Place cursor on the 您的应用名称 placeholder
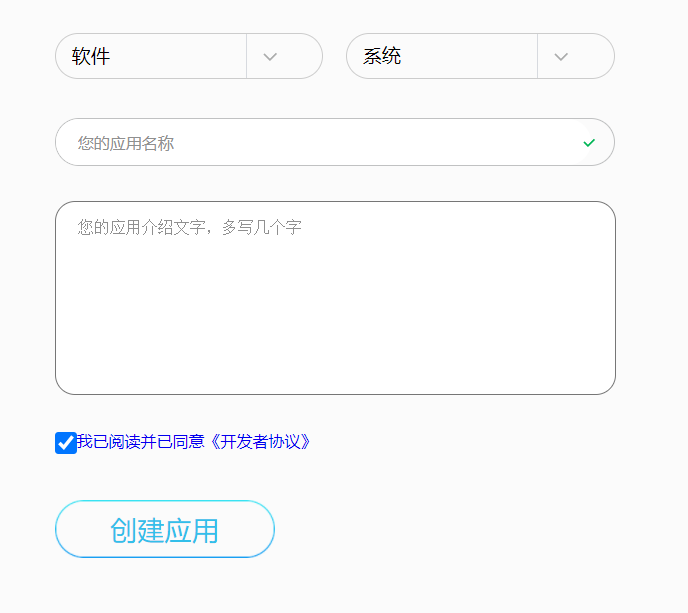Viewport: 688px width, 613px height. [126, 144]
